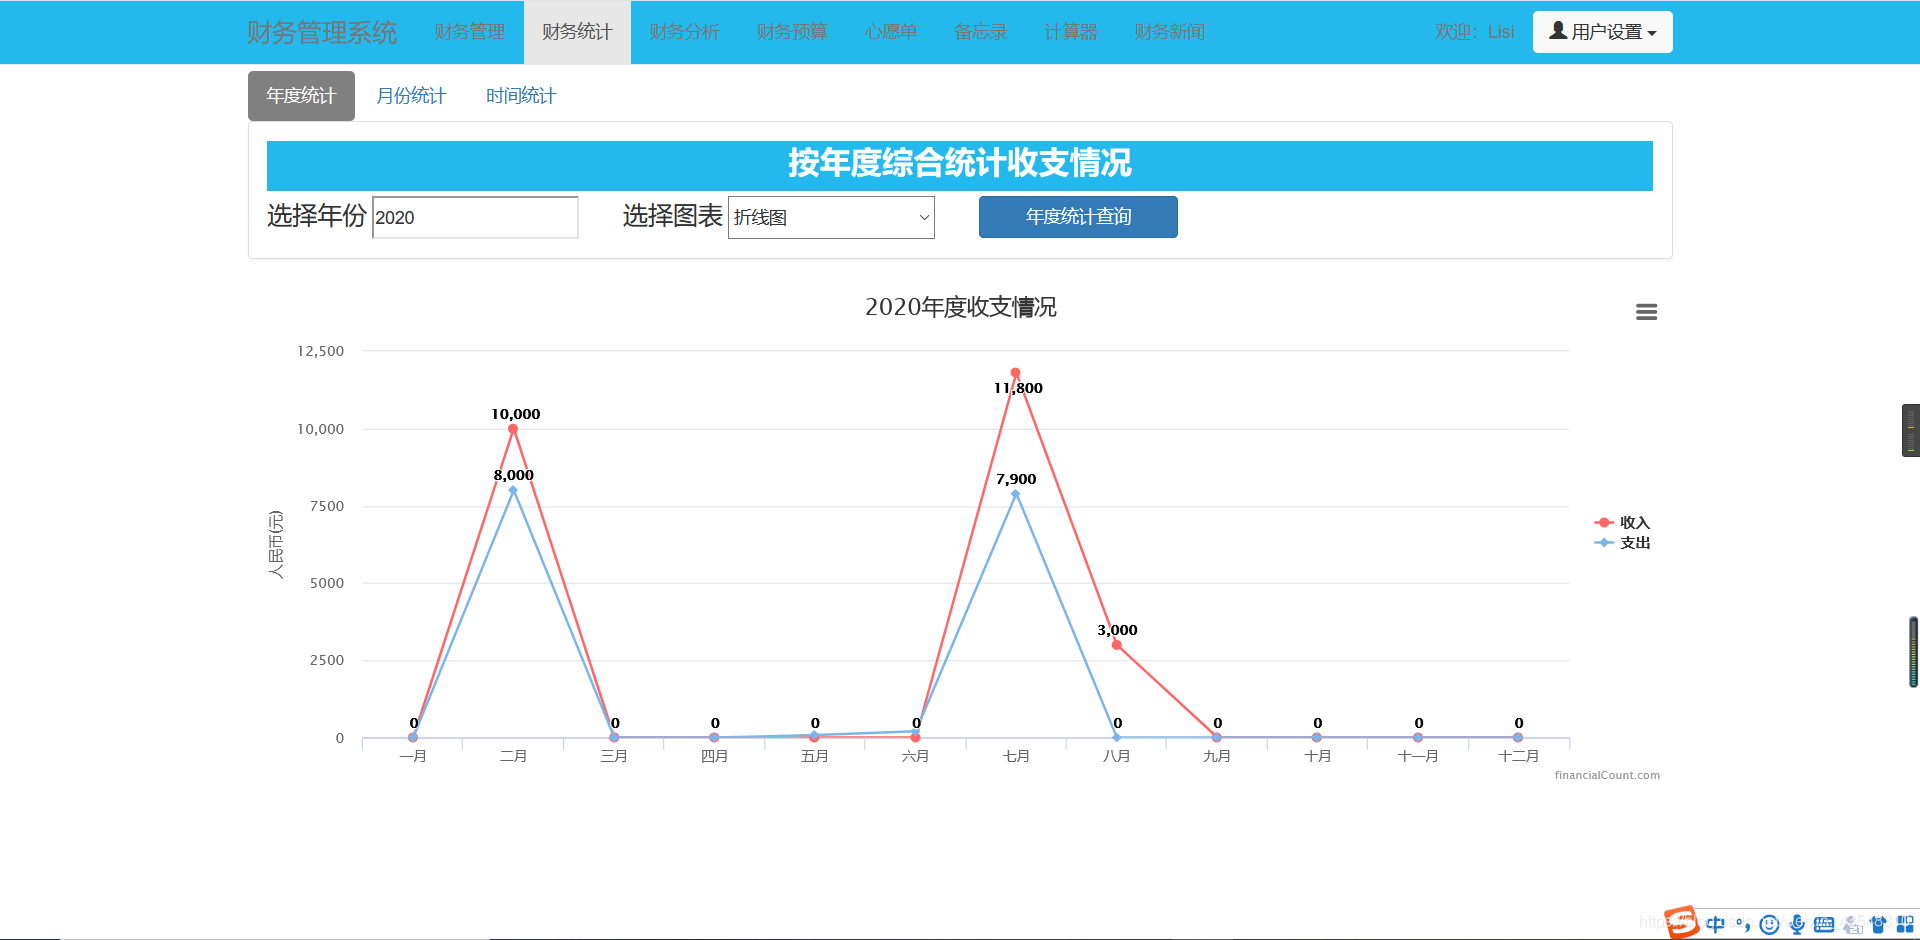The height and width of the screenshot is (940, 1920).
Task: Click the 11,800 income point for 七月
Action: click(1015, 373)
